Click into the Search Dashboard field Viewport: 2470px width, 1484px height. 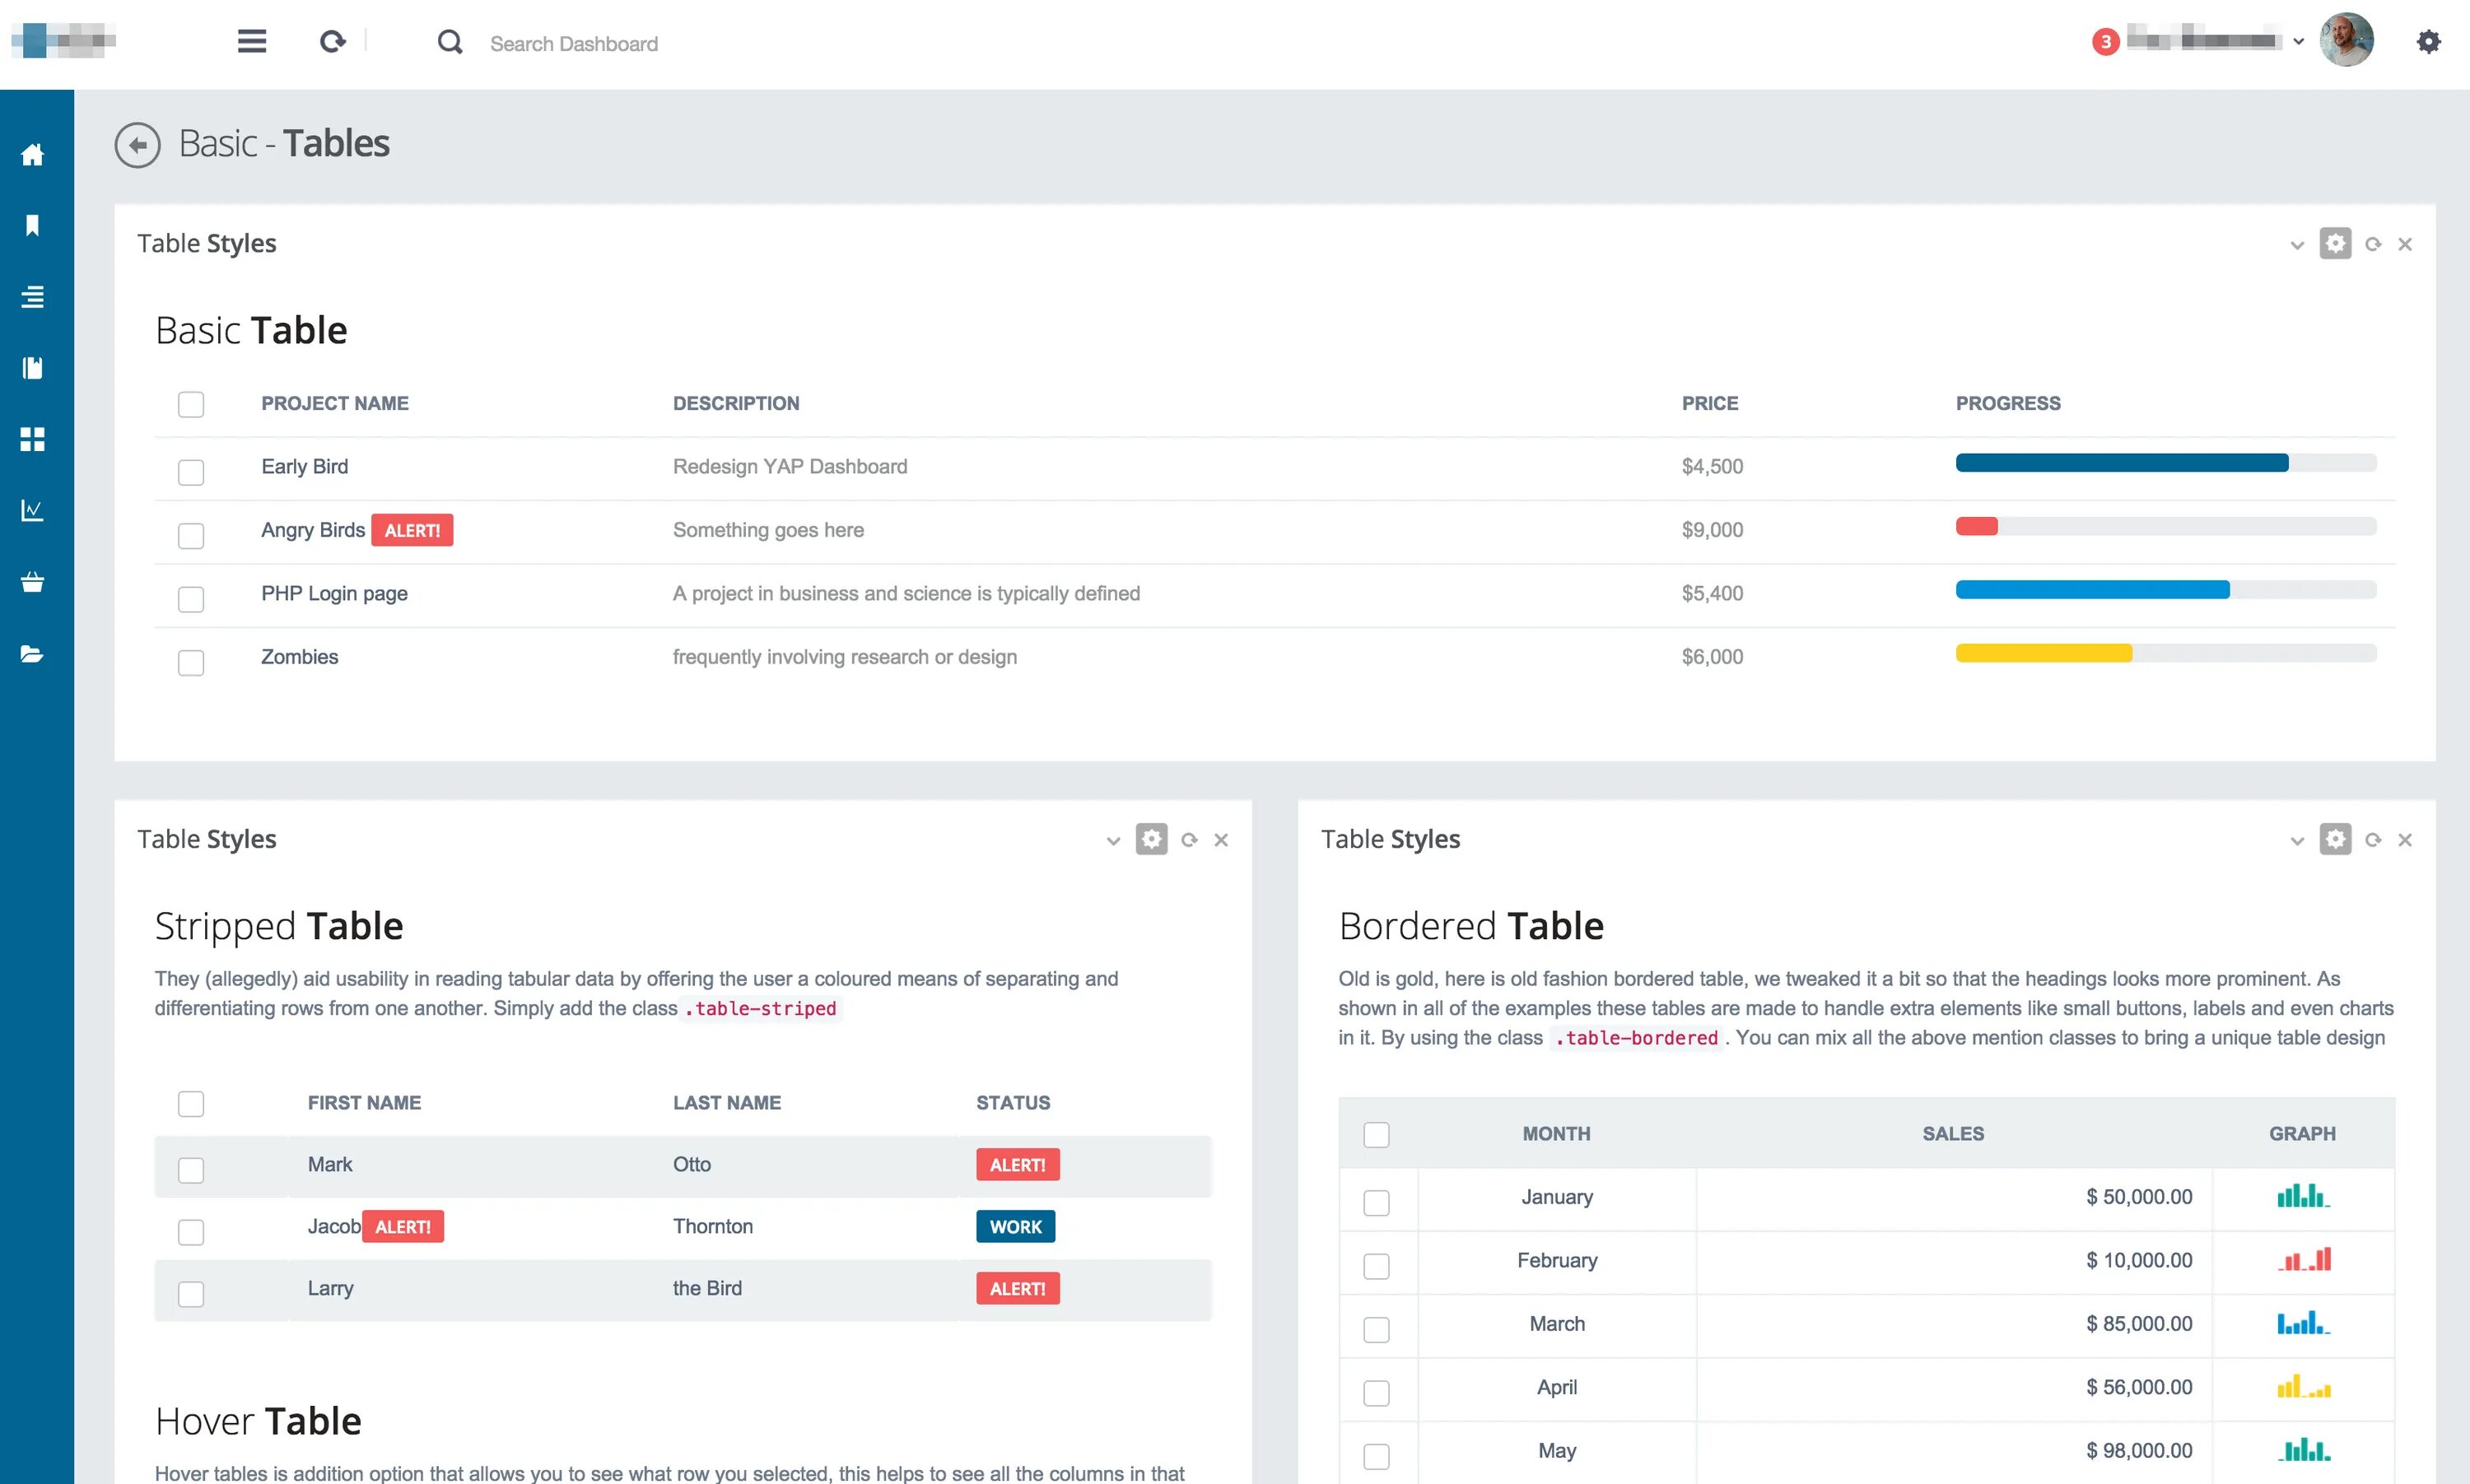pos(574,44)
